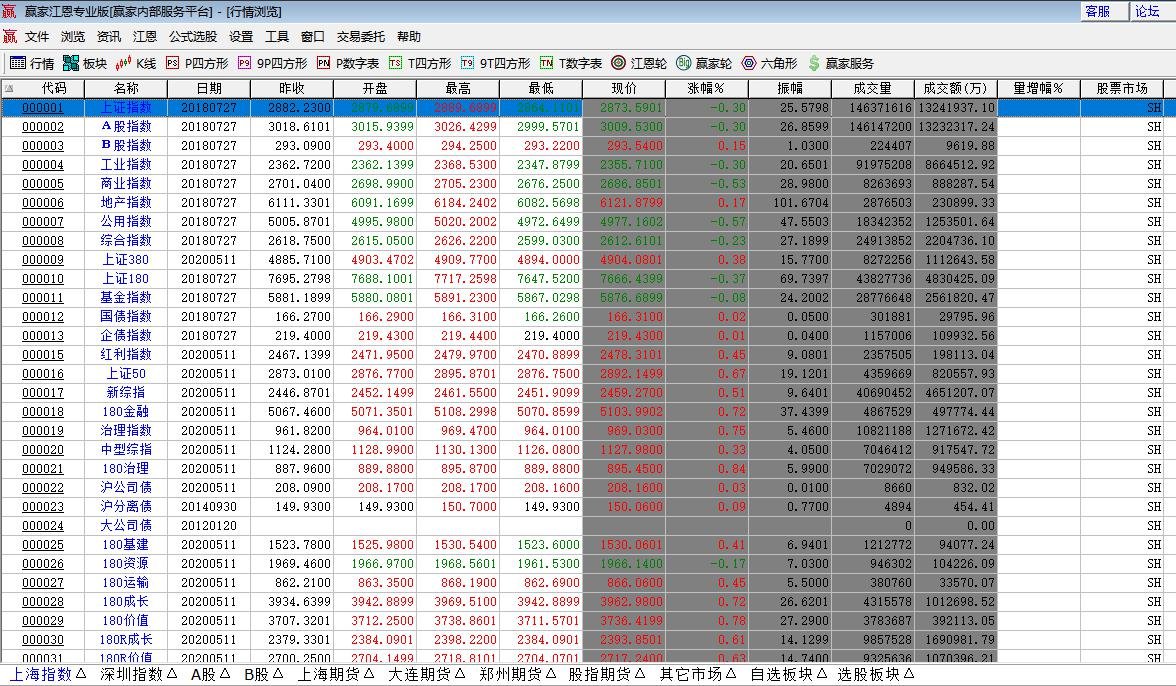Open stock code 000009 link
The height and width of the screenshot is (686, 1176).
click(43, 260)
